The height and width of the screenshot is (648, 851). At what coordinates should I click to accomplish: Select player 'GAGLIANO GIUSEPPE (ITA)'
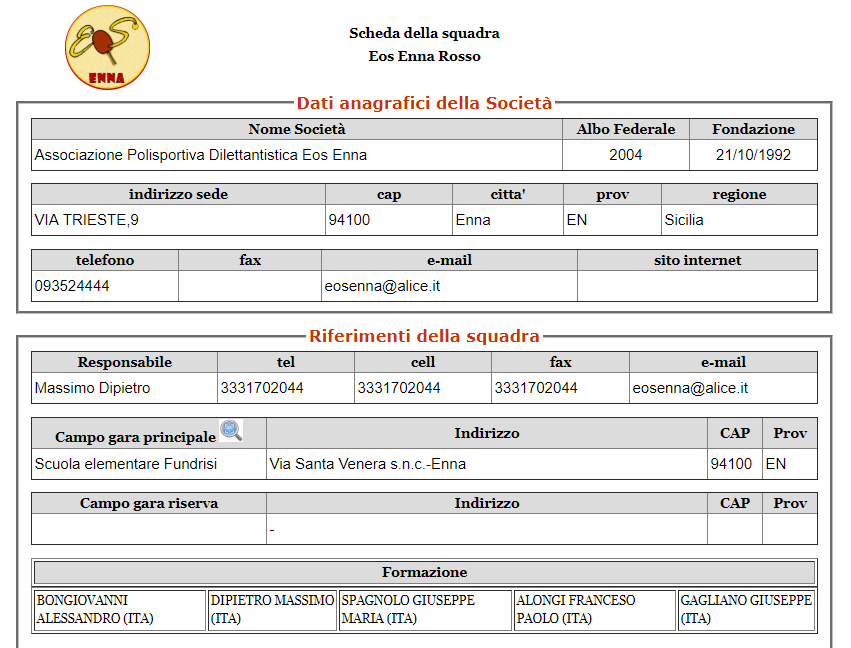(747, 610)
